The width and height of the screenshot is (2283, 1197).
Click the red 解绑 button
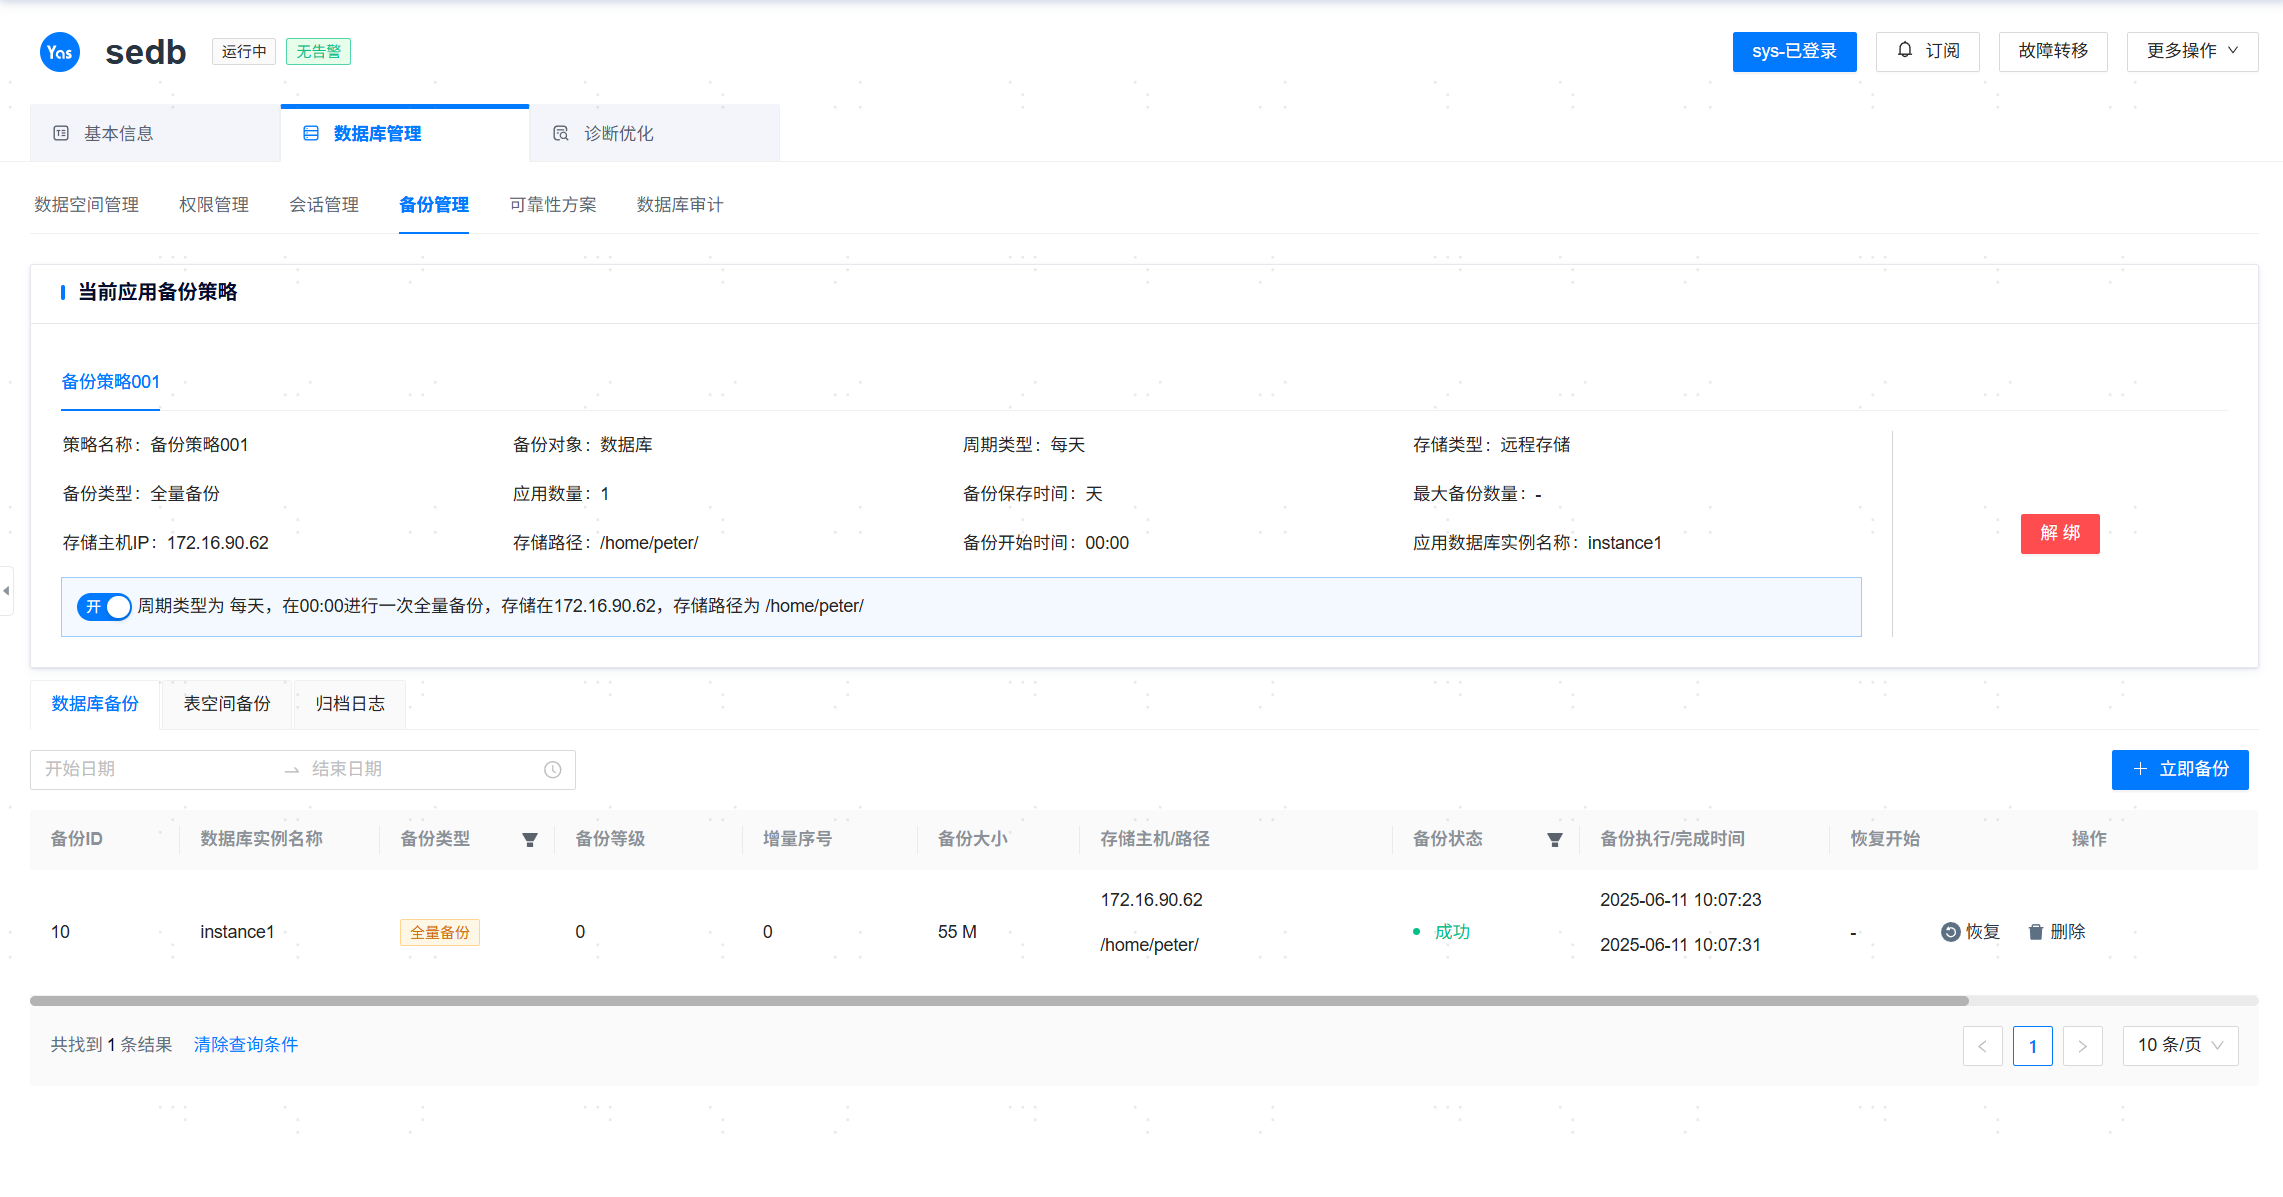[x=2060, y=533]
